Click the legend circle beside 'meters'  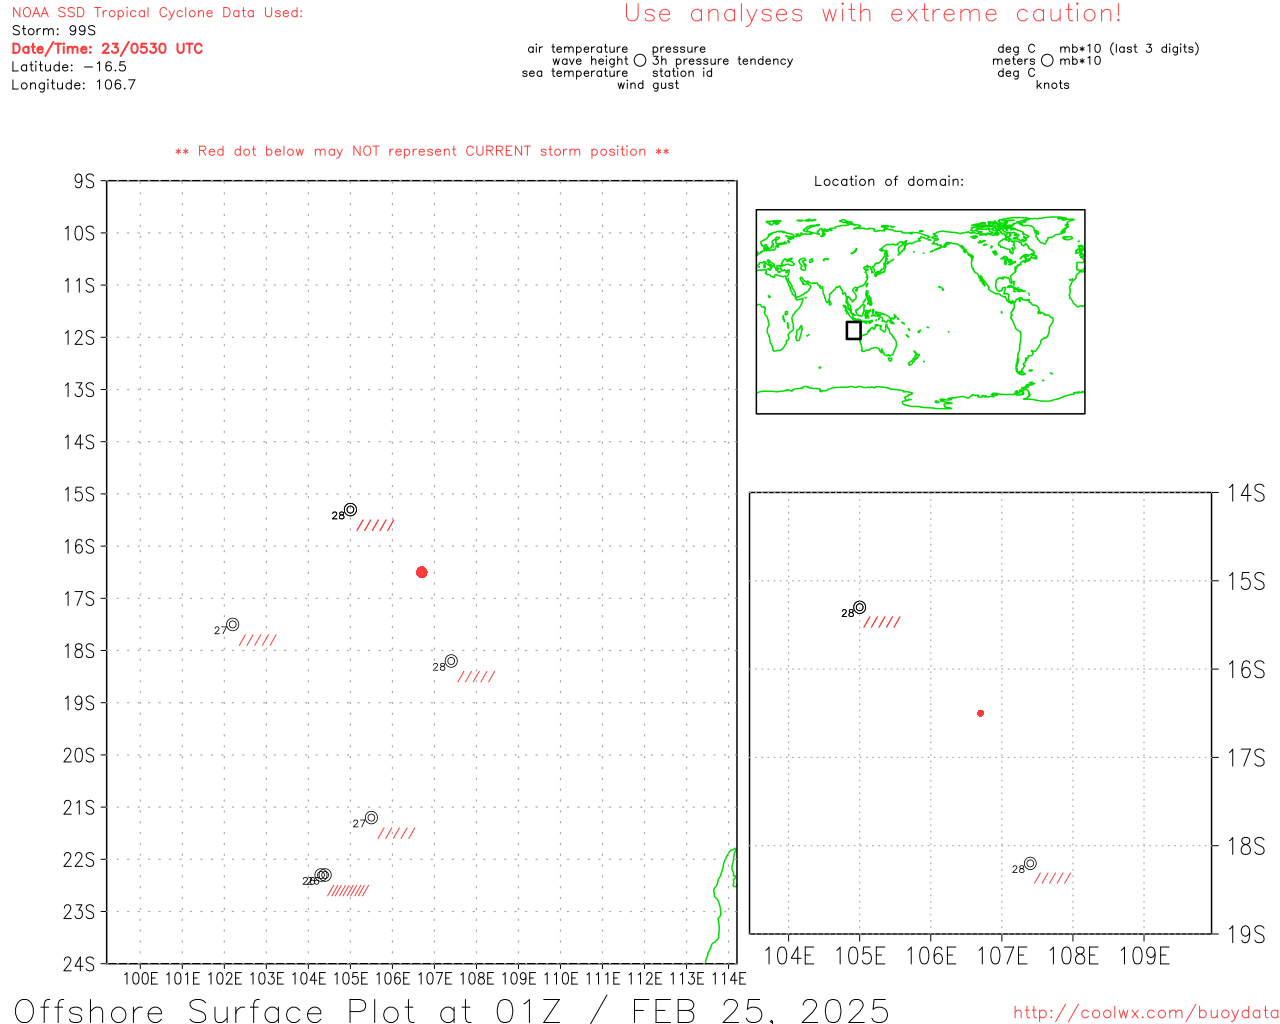(1047, 60)
